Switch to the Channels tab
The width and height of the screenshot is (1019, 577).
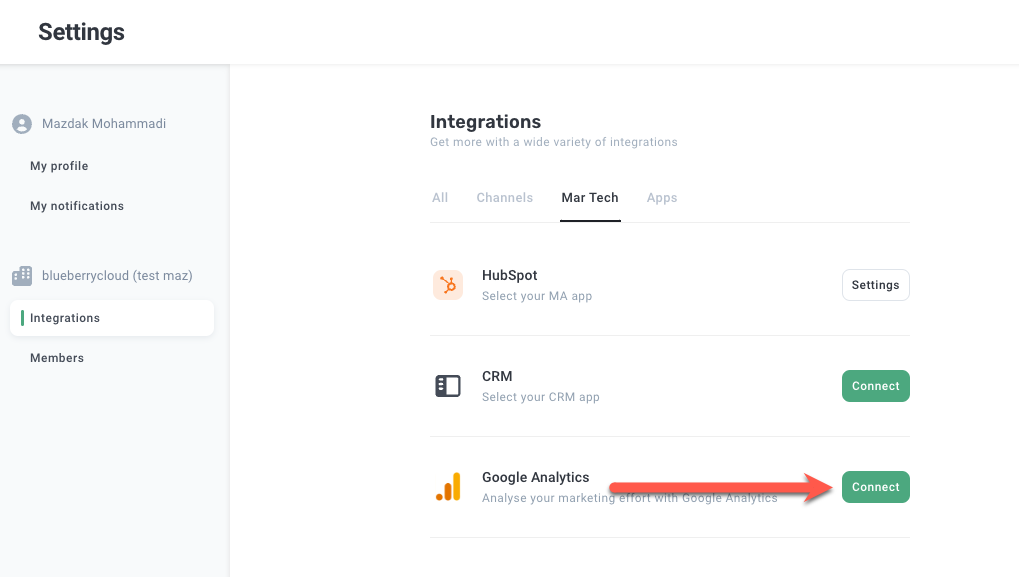coord(505,198)
